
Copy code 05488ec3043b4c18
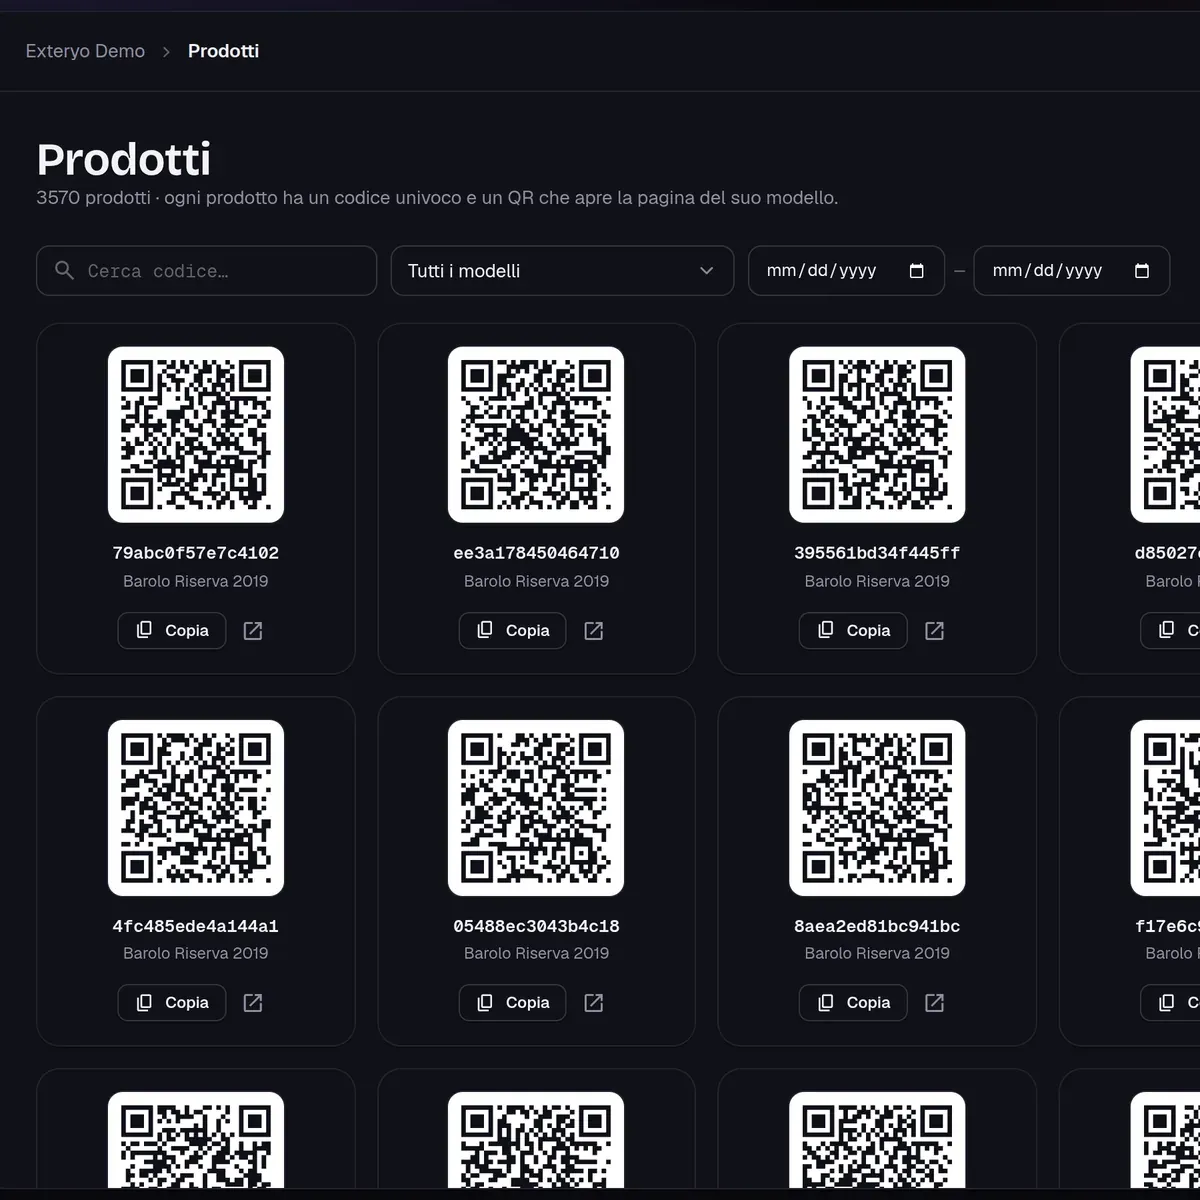513,1003
